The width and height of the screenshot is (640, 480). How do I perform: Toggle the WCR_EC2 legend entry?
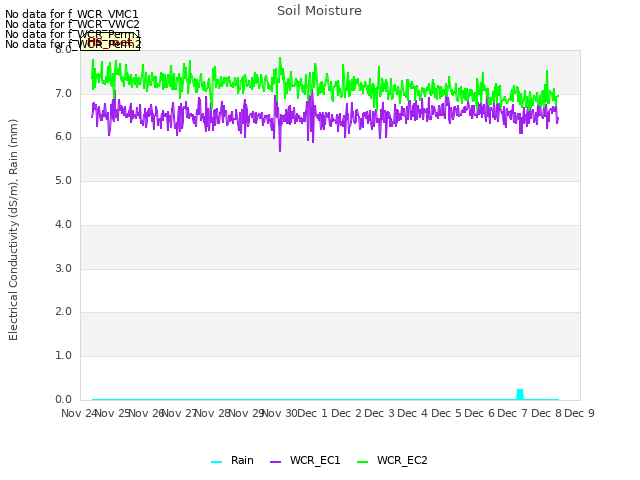pyautogui.click(x=392, y=460)
